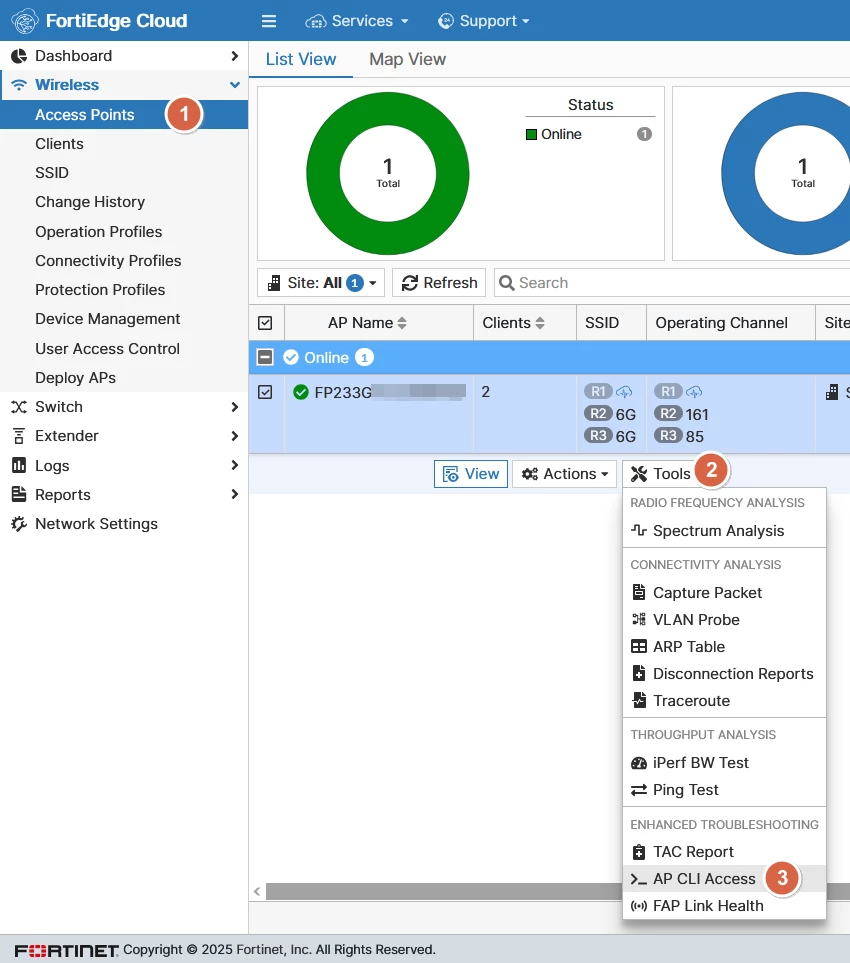Click the Traceroute icon
Viewport: 850px width, 963px height.
[x=639, y=700]
